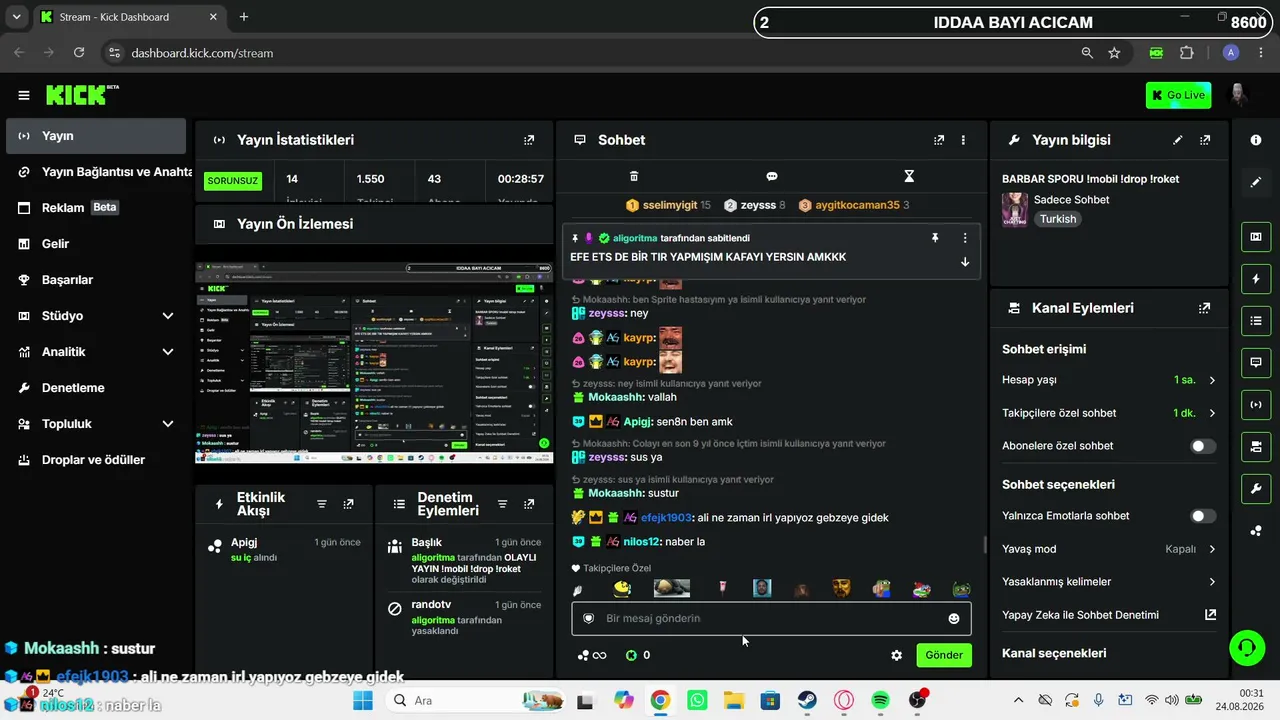Click the trash icon in chat toolbar
This screenshot has width=1280, height=720.
pyautogui.click(x=634, y=176)
